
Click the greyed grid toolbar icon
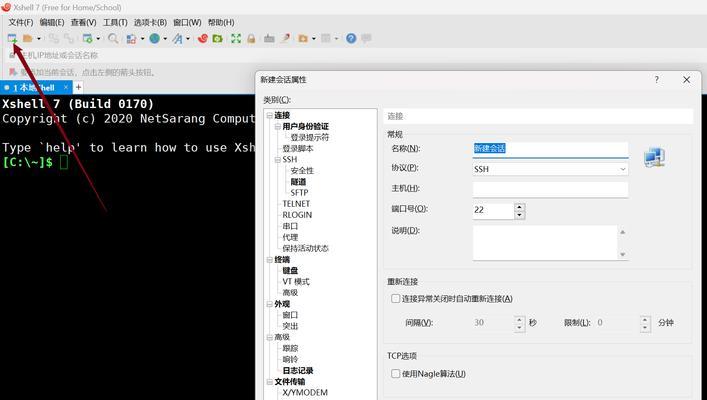[326, 39]
